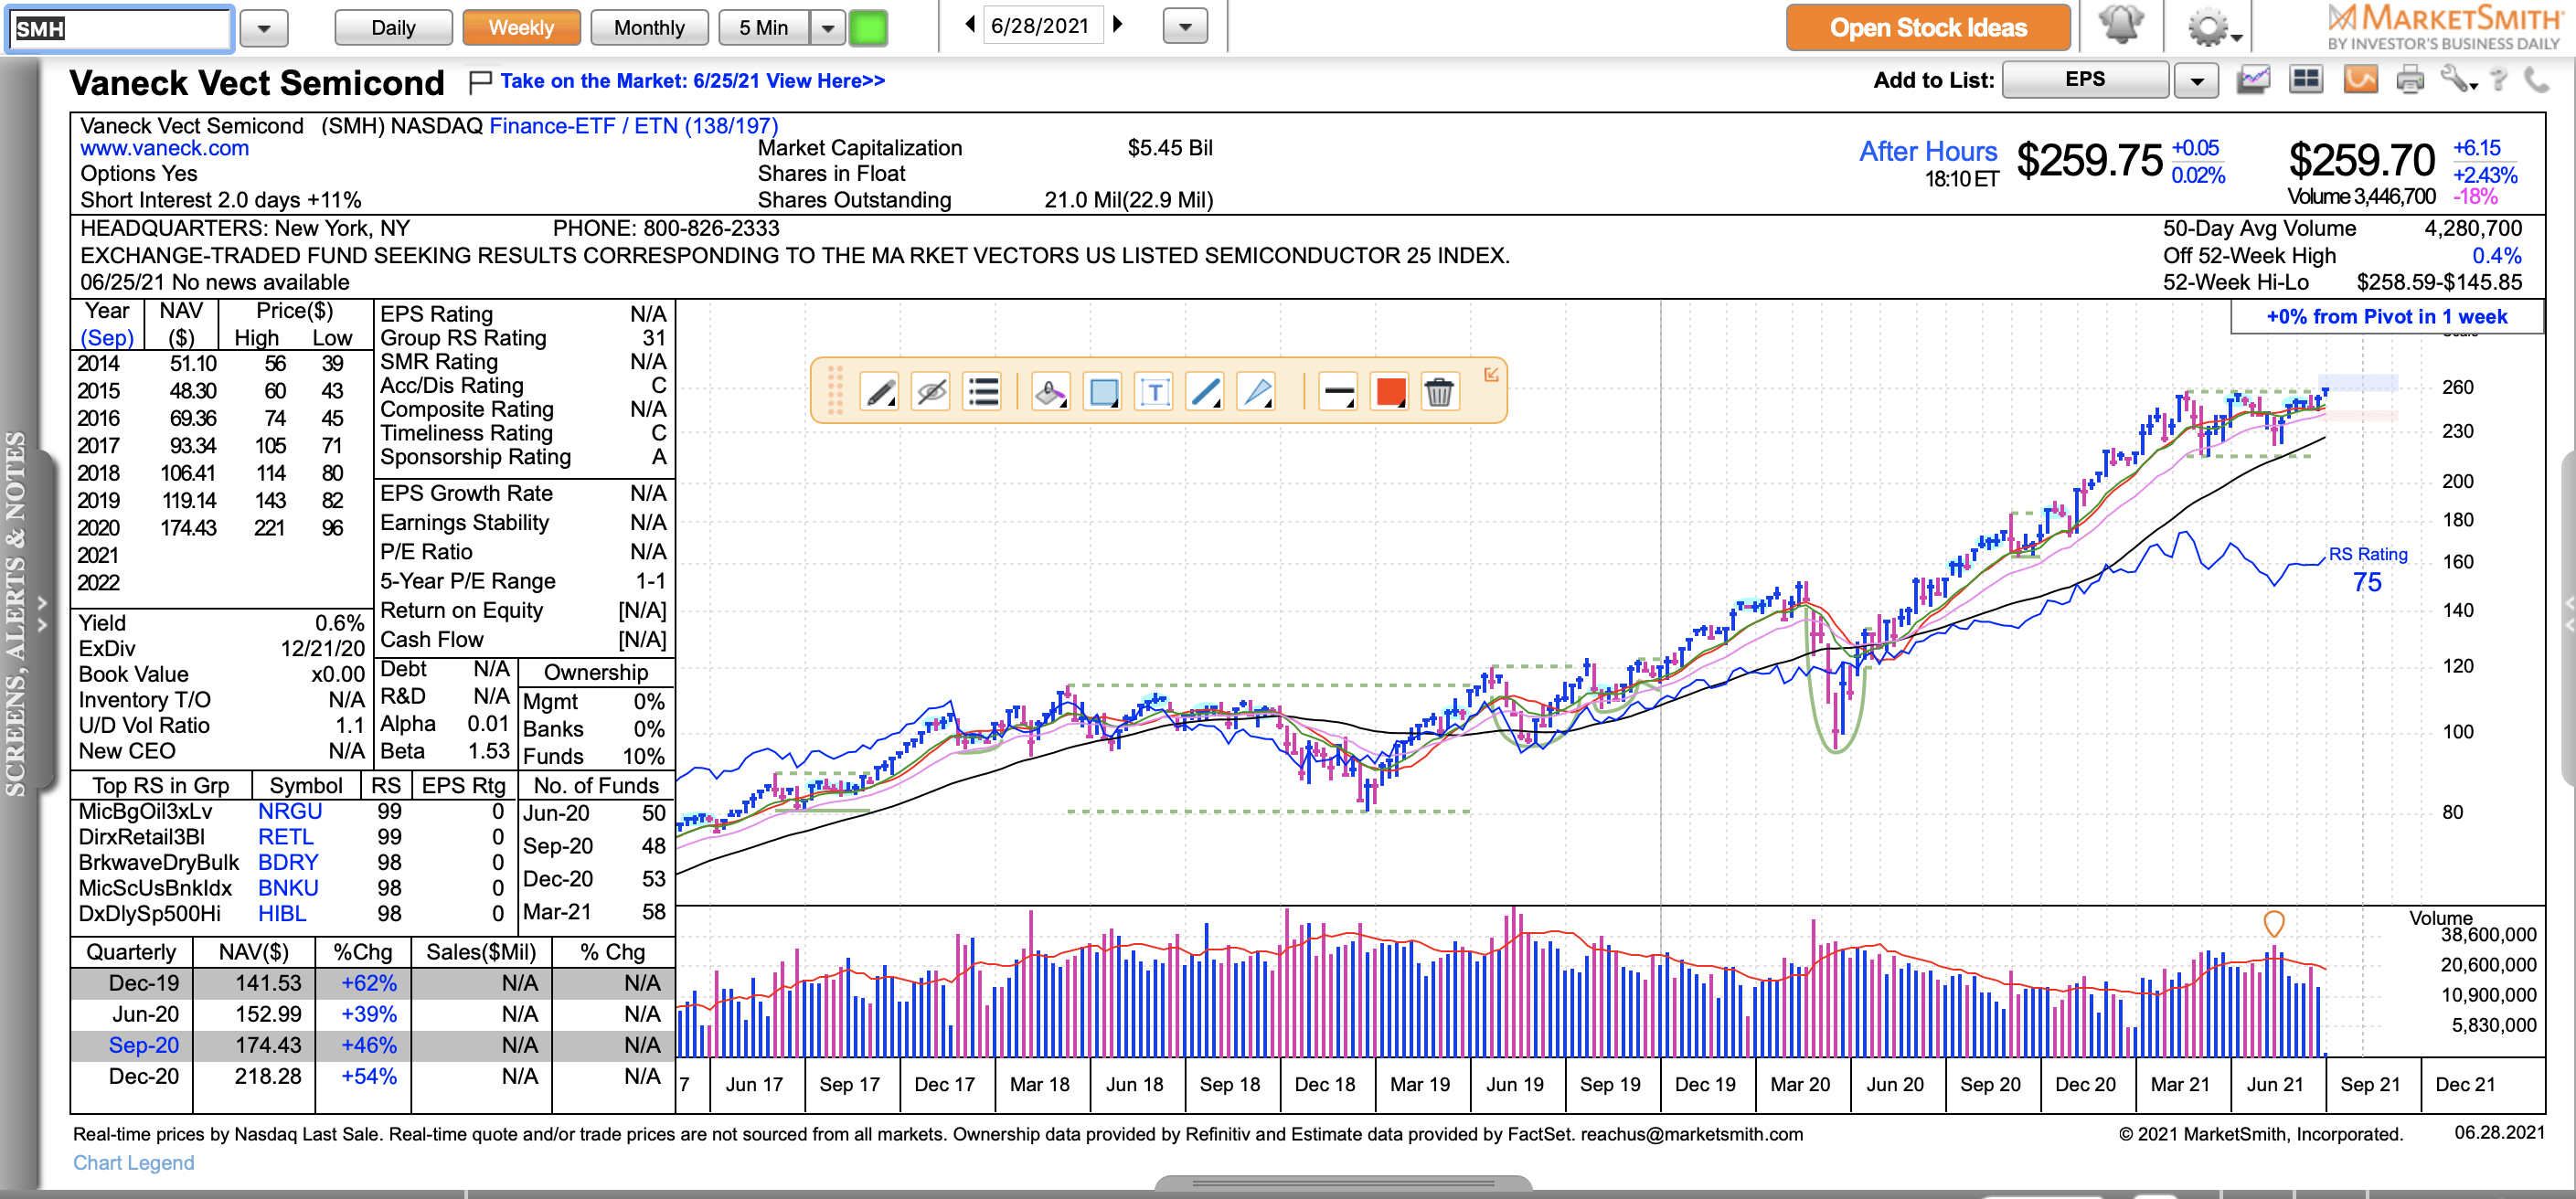Open the www.vaneck.com link
The height and width of the screenshot is (1199, 2576).
point(165,148)
